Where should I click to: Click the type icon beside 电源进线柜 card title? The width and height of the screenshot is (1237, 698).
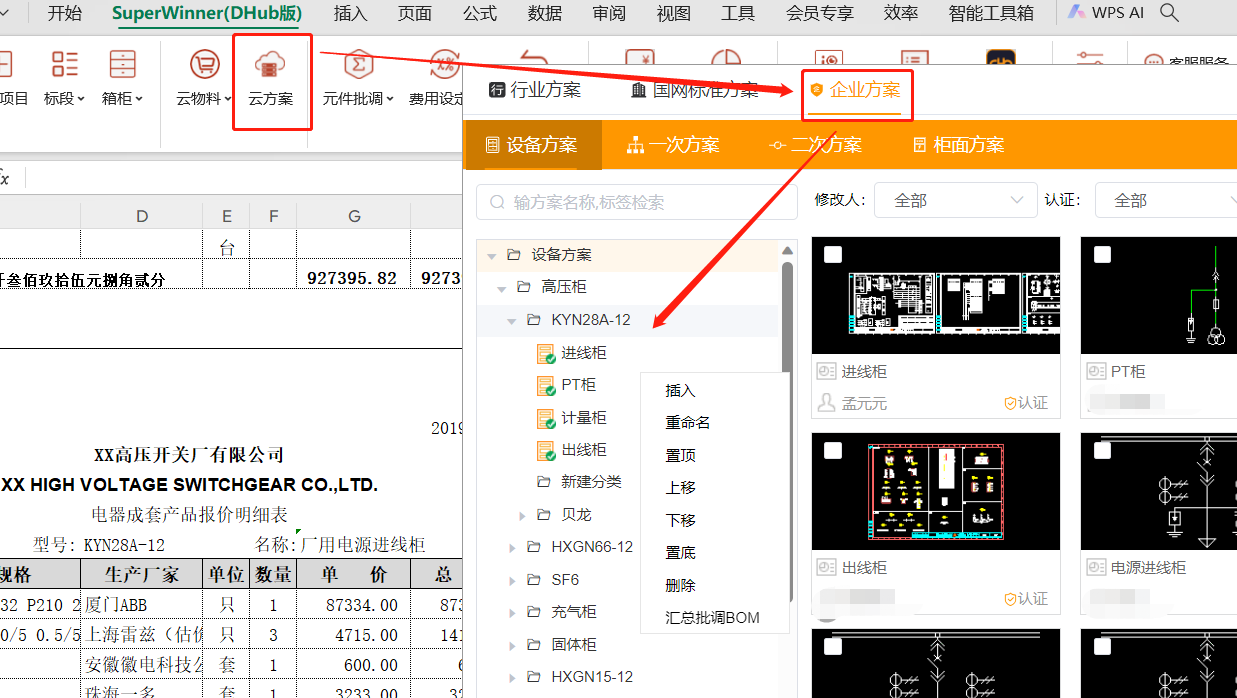1095,567
